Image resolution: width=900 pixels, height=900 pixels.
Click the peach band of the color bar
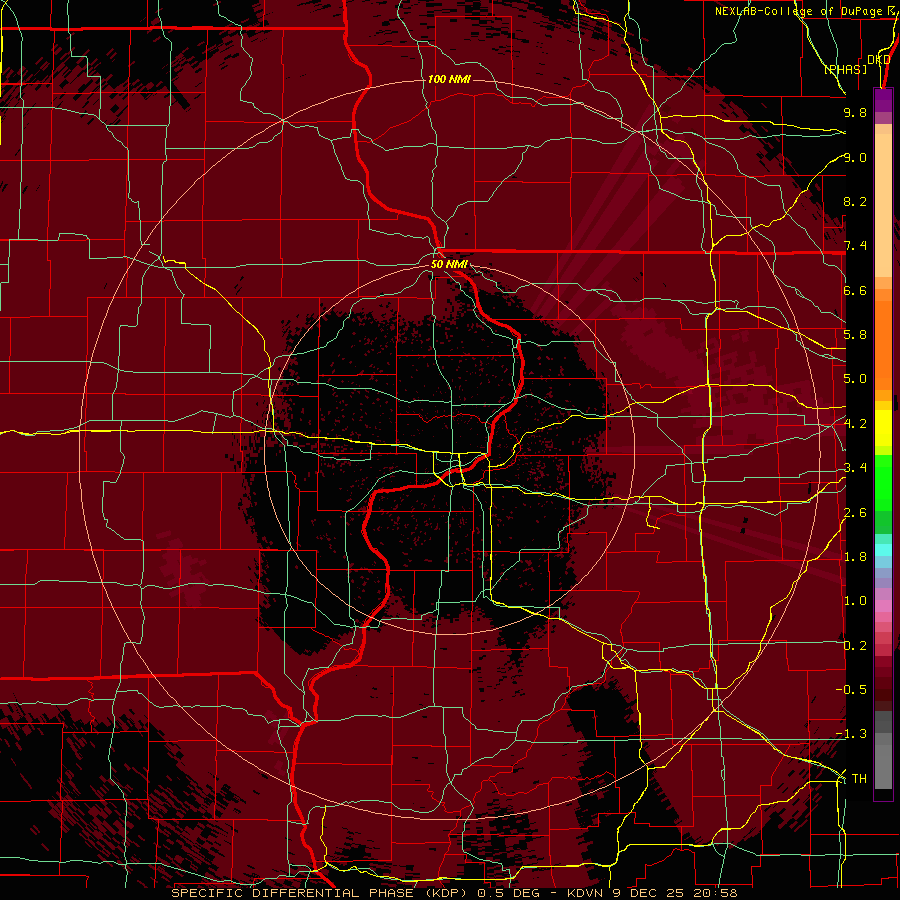pyautogui.click(x=883, y=201)
